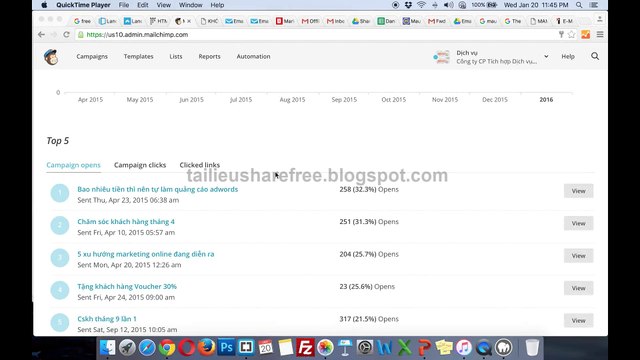
Task: Open the Chrome hamburger menu icon
Action: pyautogui.click(x=600, y=35)
